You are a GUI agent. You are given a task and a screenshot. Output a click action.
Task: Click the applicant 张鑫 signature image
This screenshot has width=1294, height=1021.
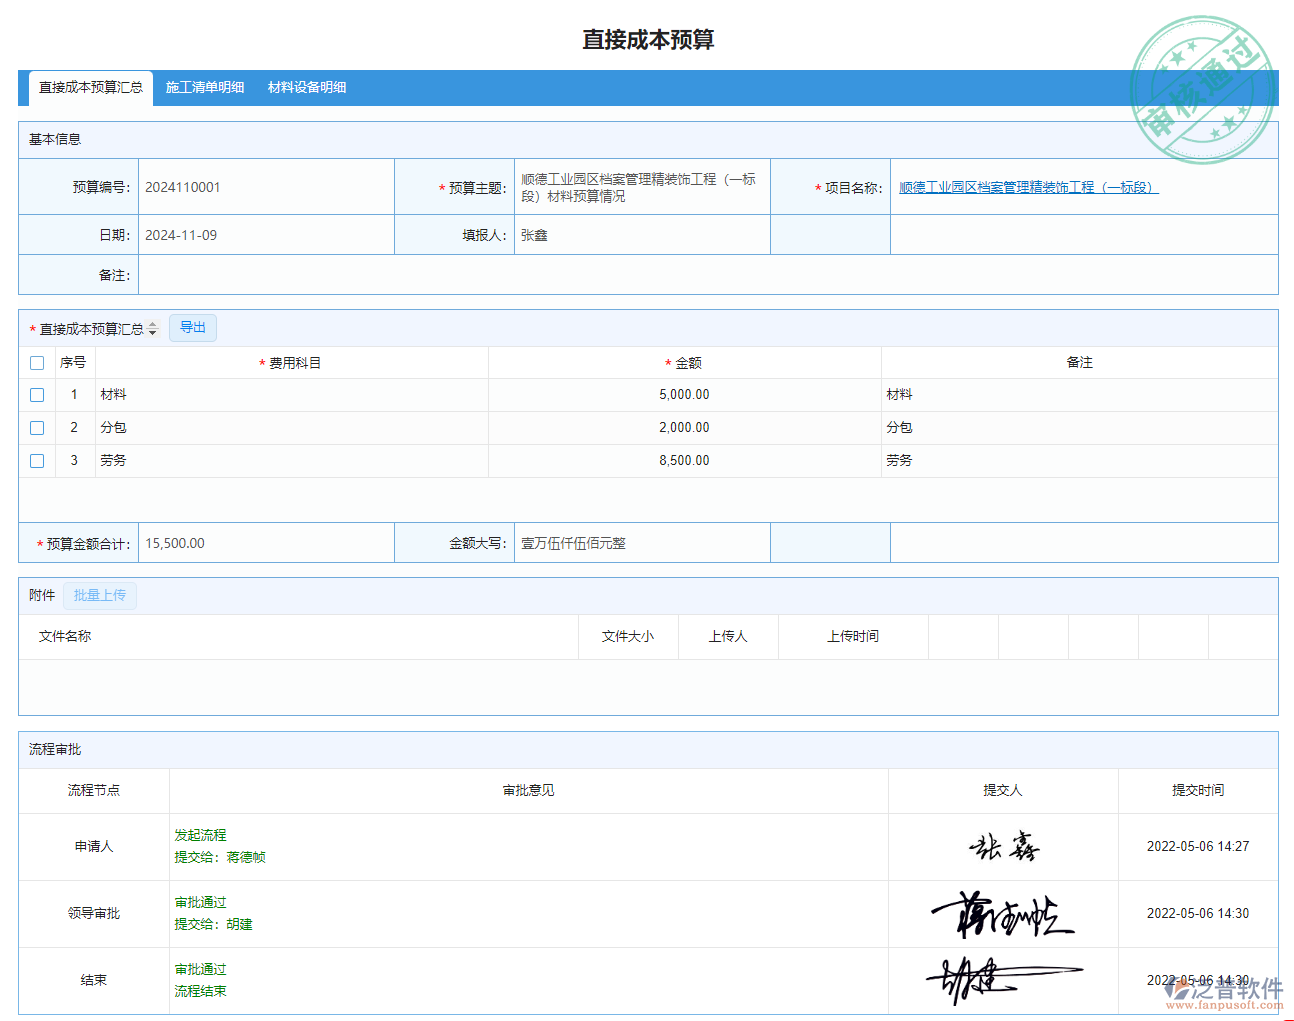pyautogui.click(x=1003, y=847)
